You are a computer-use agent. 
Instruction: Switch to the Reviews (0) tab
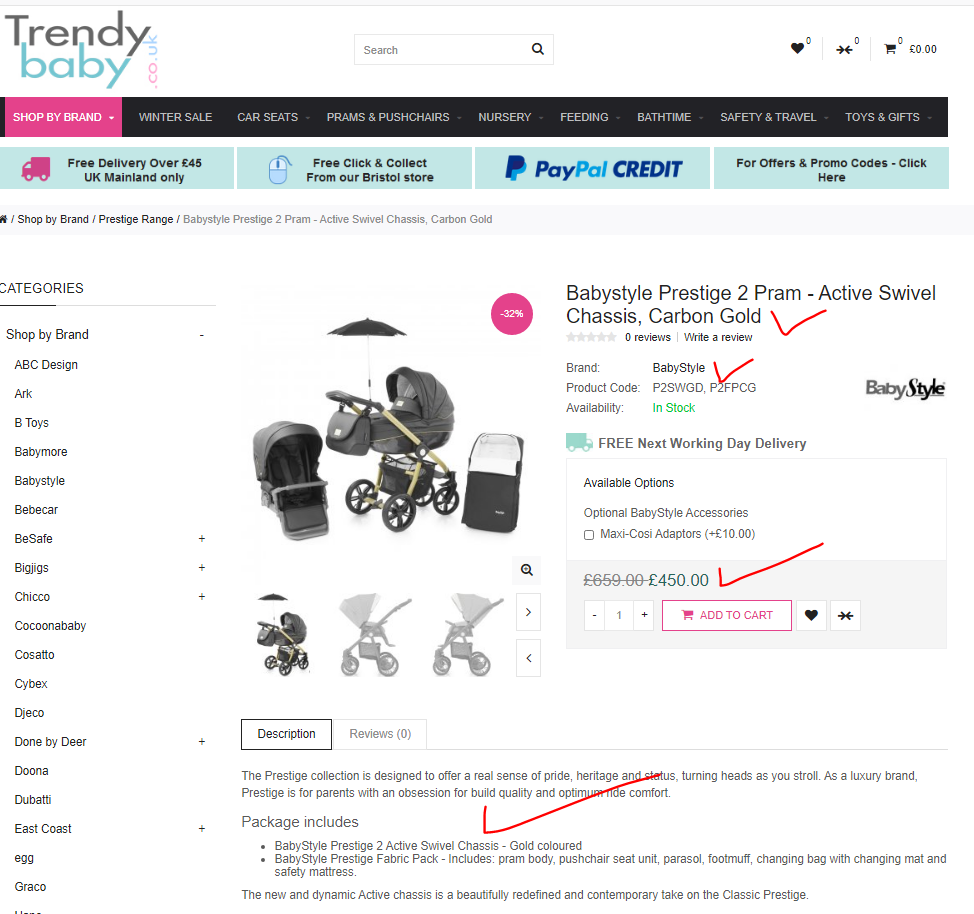pos(380,734)
